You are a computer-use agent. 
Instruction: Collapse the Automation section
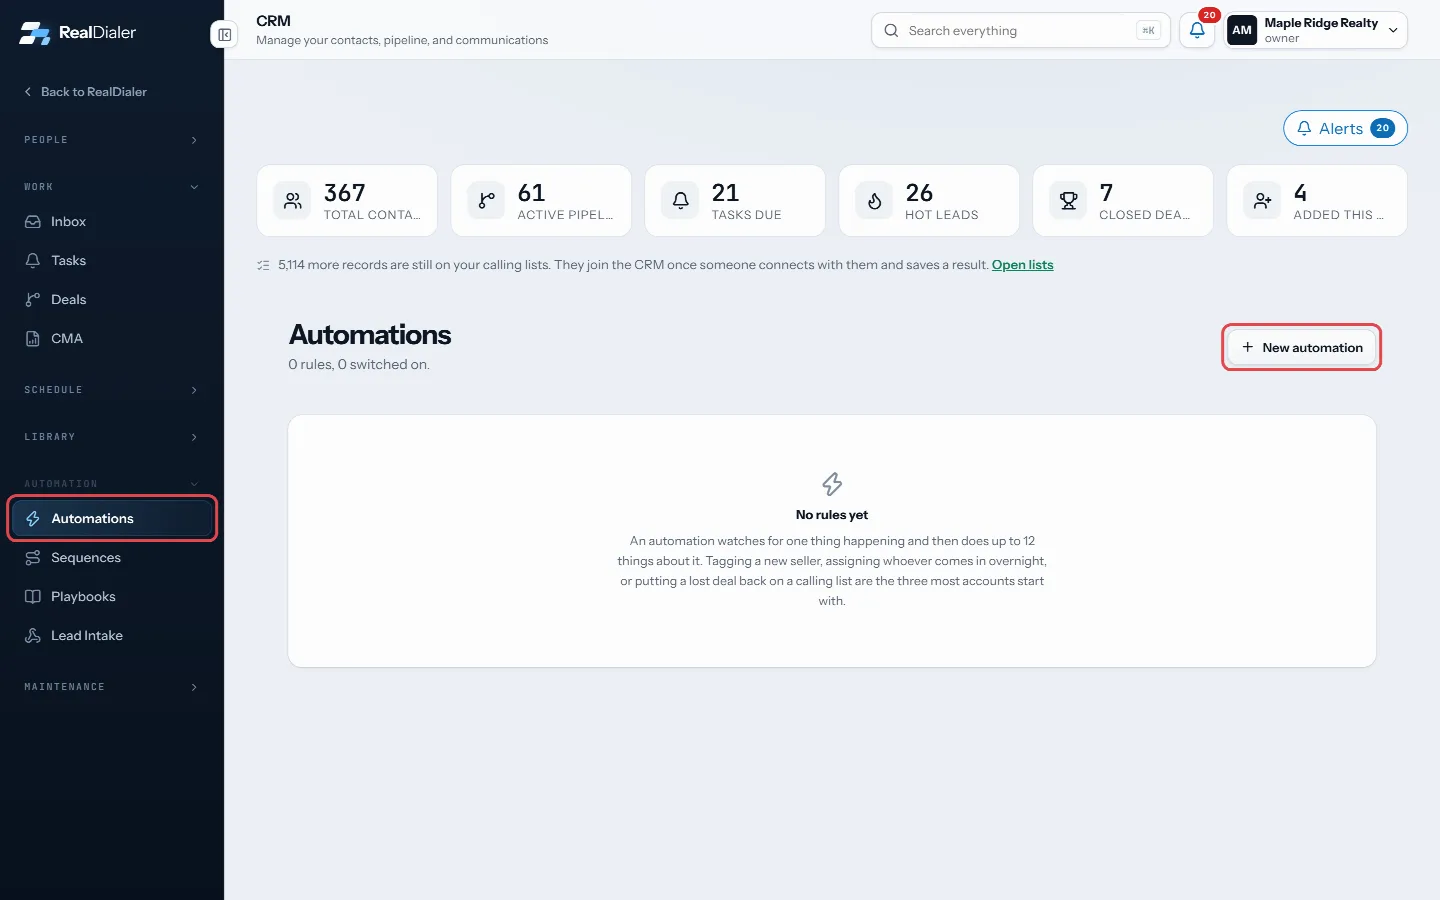coord(112,484)
